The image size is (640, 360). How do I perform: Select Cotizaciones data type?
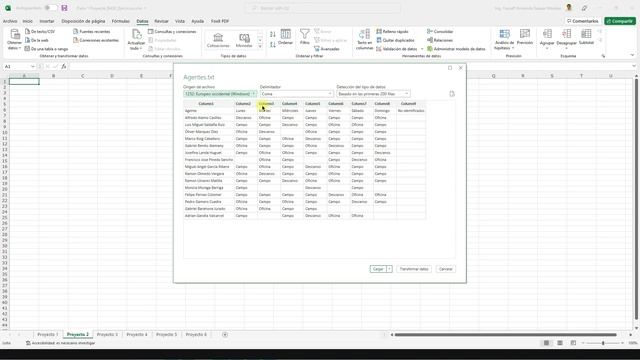click(218, 40)
